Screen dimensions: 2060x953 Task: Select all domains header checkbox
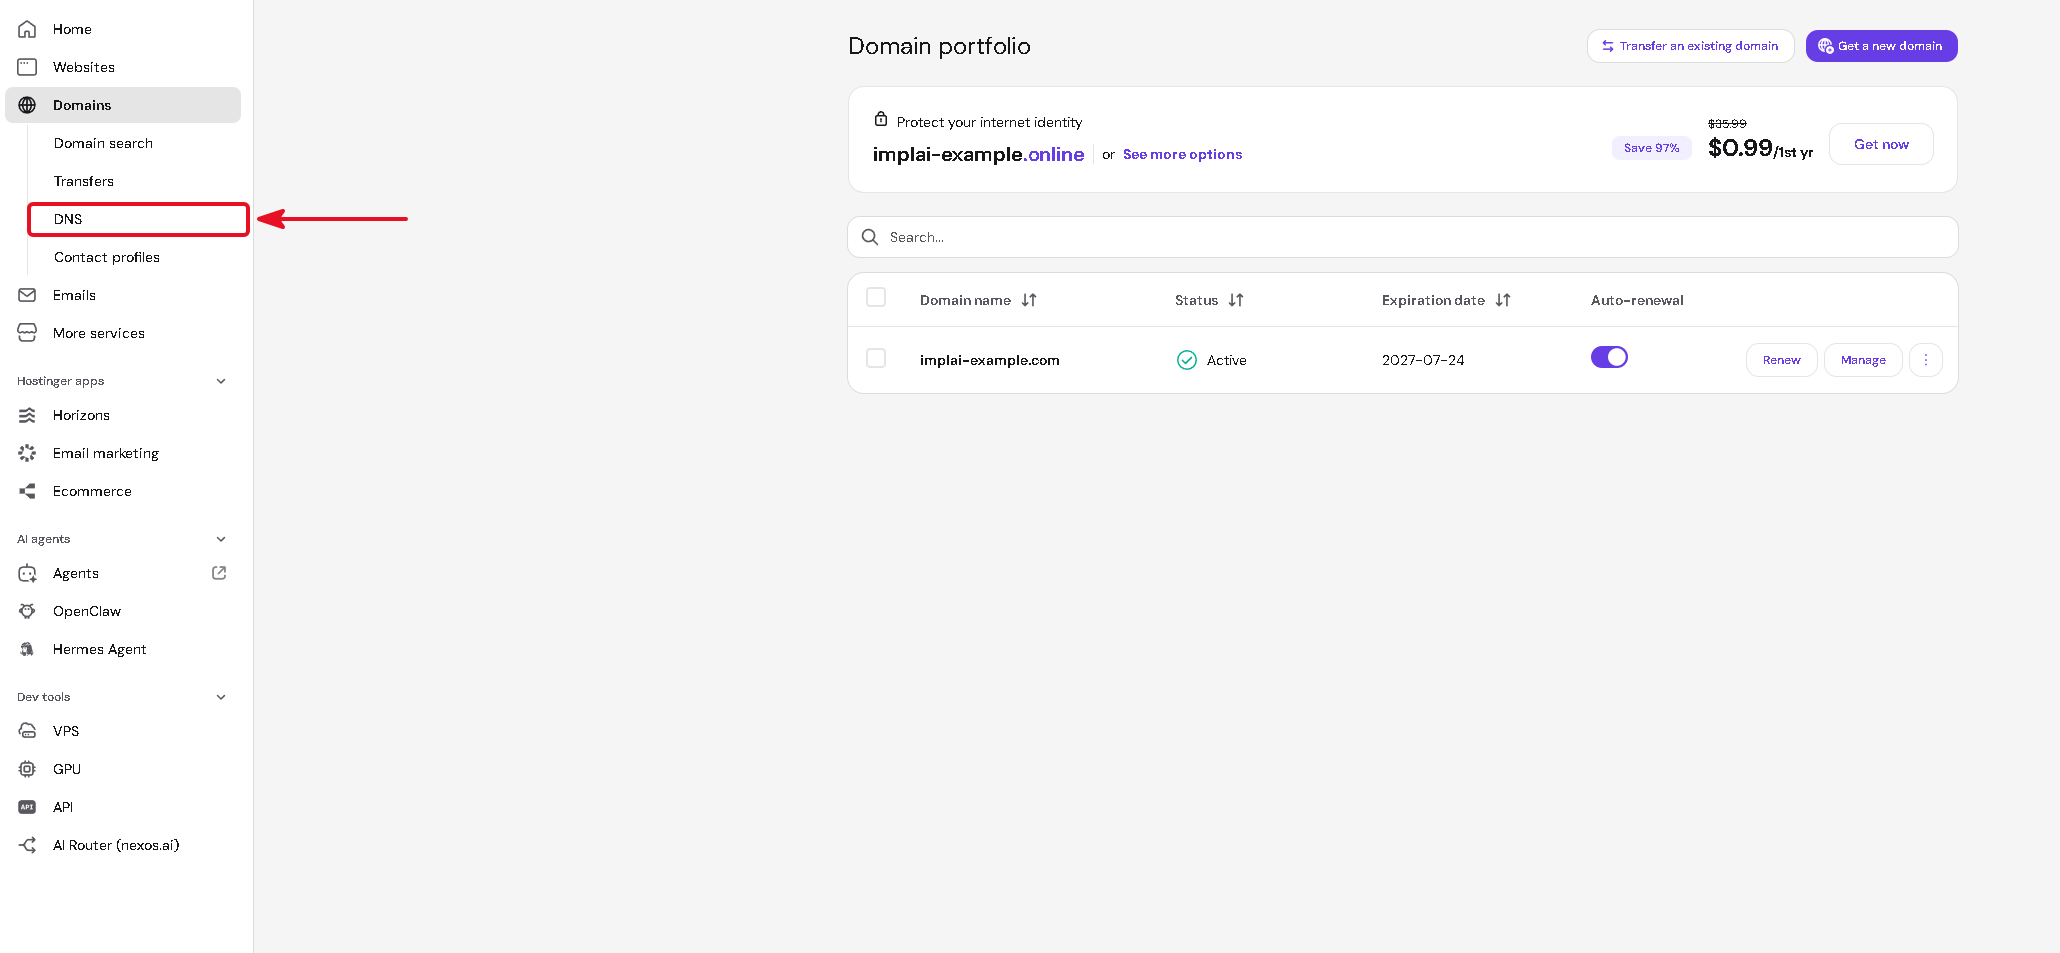coord(876,297)
